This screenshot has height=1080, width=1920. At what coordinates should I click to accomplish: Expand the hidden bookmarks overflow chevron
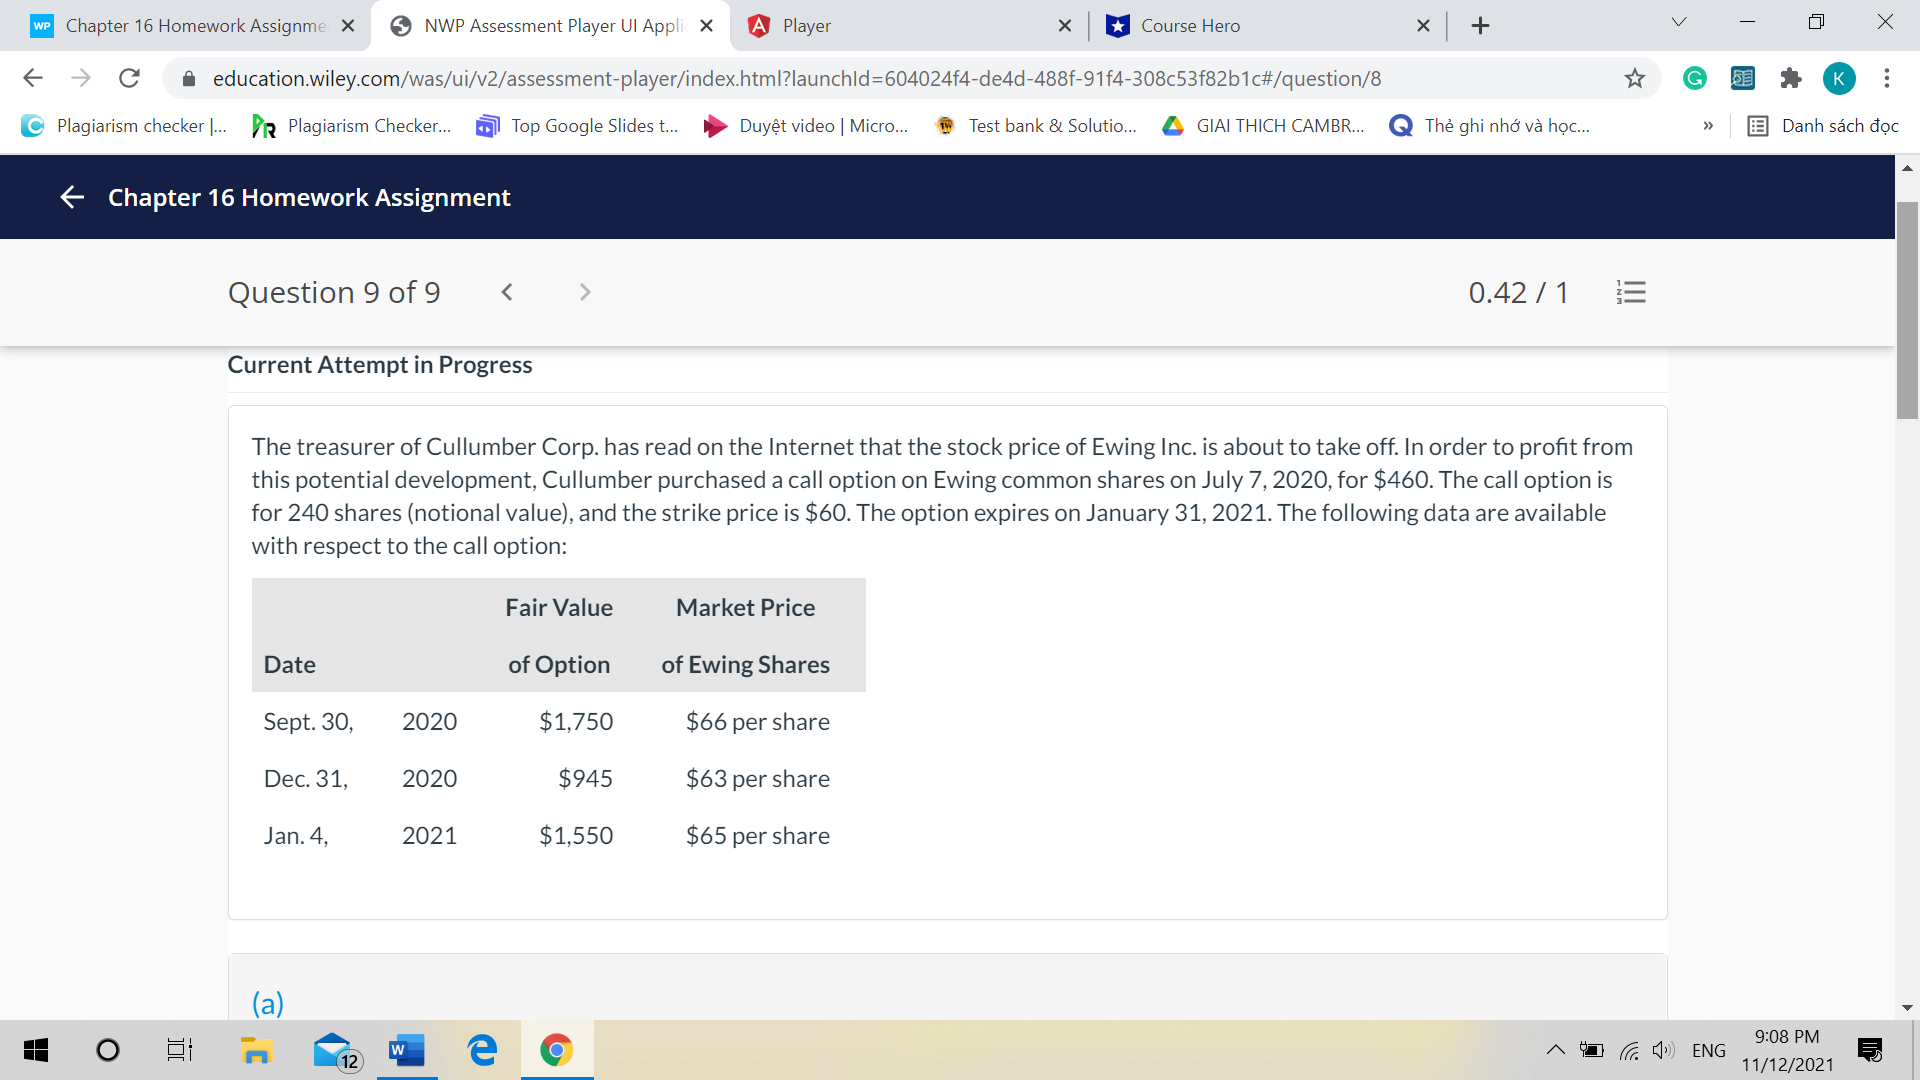pyautogui.click(x=1708, y=125)
